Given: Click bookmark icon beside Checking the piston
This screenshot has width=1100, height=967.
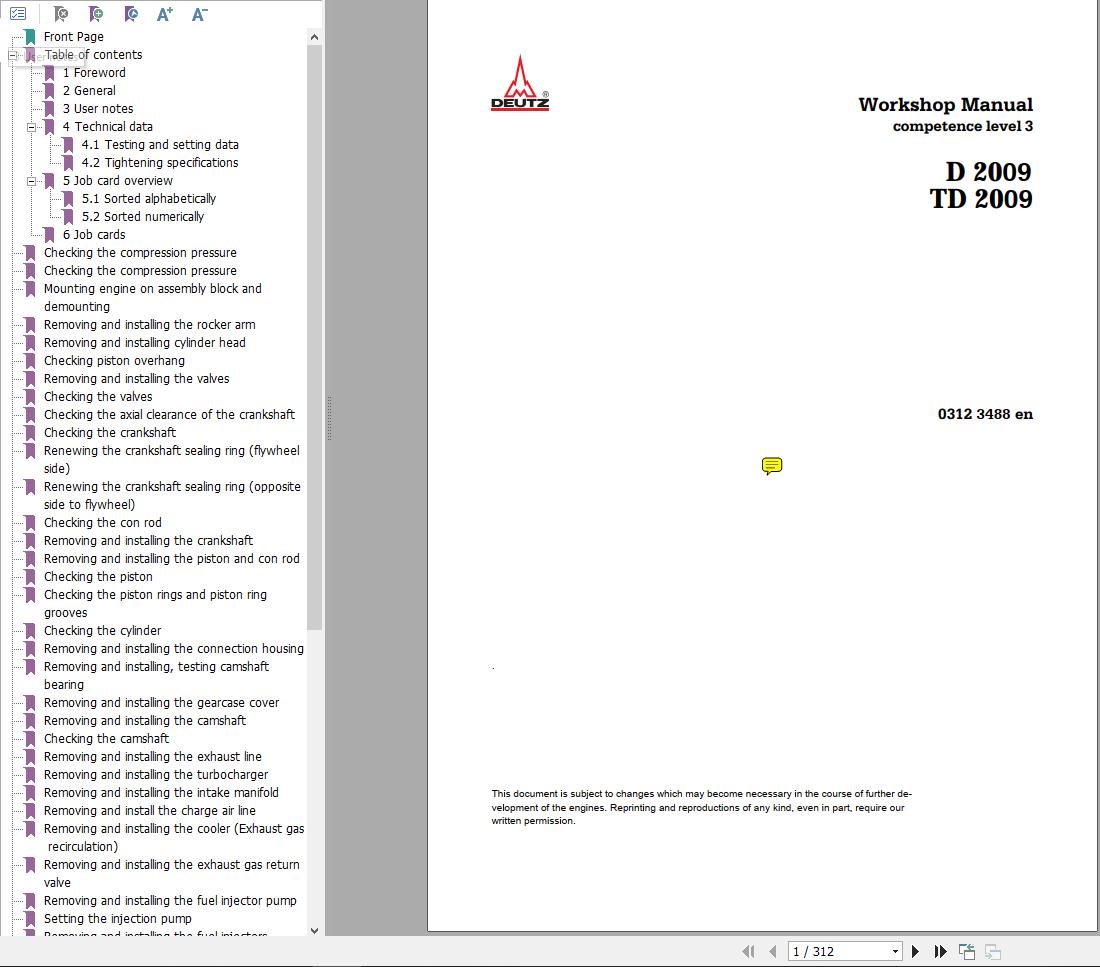Looking at the screenshot, I should pyautogui.click(x=30, y=577).
